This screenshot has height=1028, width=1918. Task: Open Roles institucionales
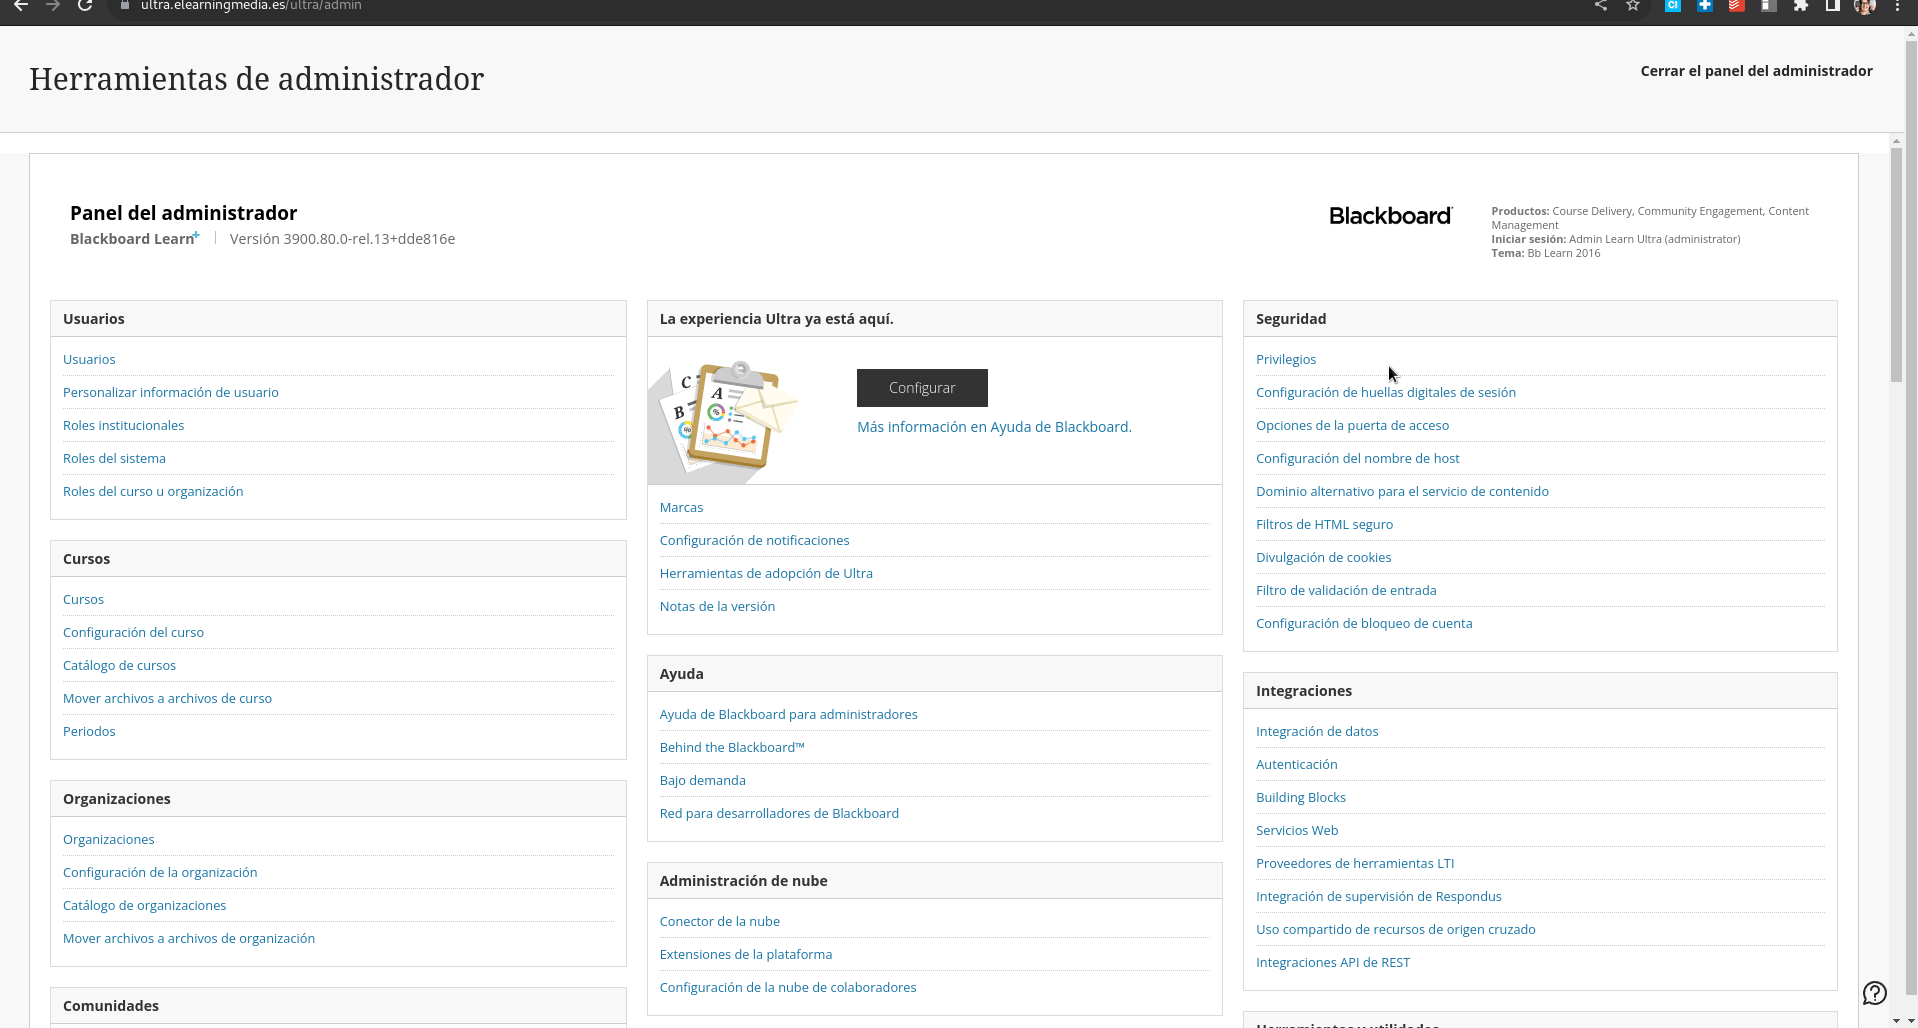tap(123, 426)
